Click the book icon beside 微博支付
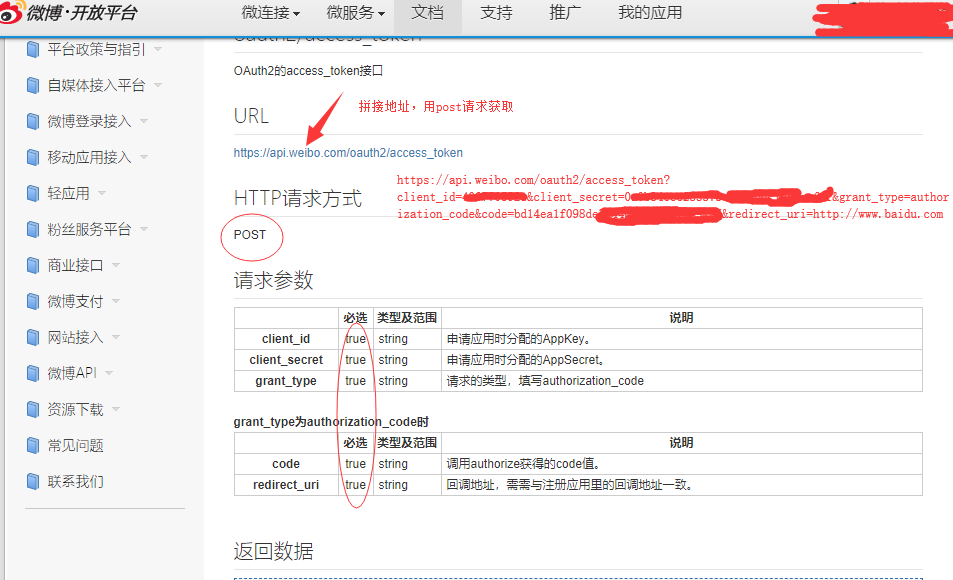This screenshot has height=580, width=953. (x=33, y=301)
